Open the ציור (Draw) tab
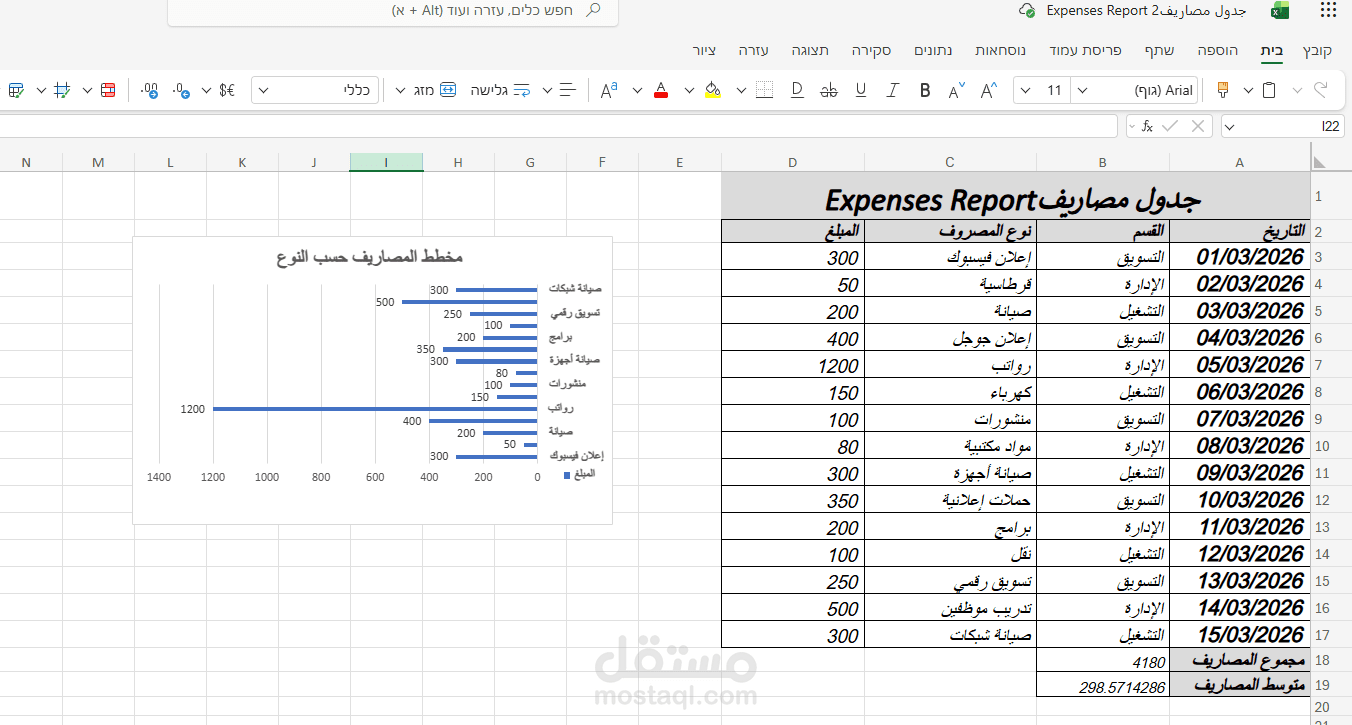This screenshot has width=1352, height=725. click(704, 50)
